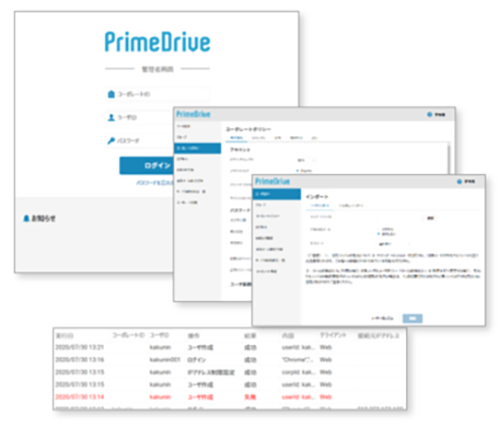The width and height of the screenshot is (500, 425).
Task: Click the person icon beside the User ID field
Action: [x=111, y=117]
